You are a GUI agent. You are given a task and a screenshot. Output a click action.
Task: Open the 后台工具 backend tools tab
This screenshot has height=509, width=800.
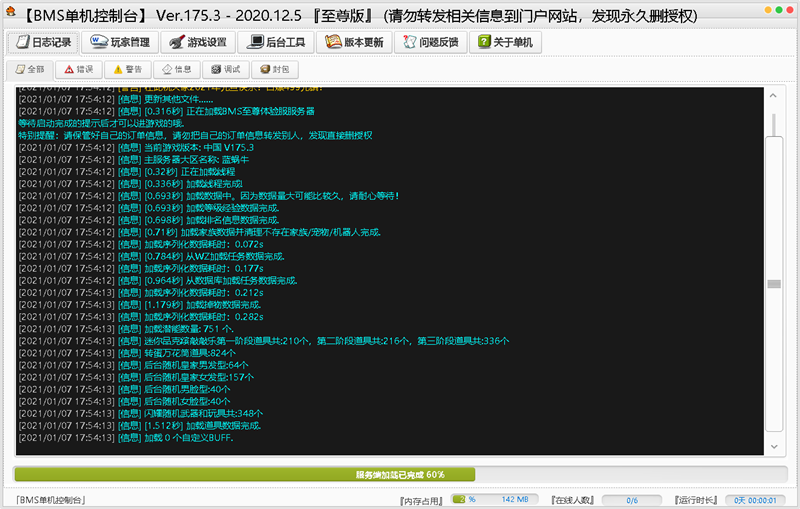tap(276, 42)
